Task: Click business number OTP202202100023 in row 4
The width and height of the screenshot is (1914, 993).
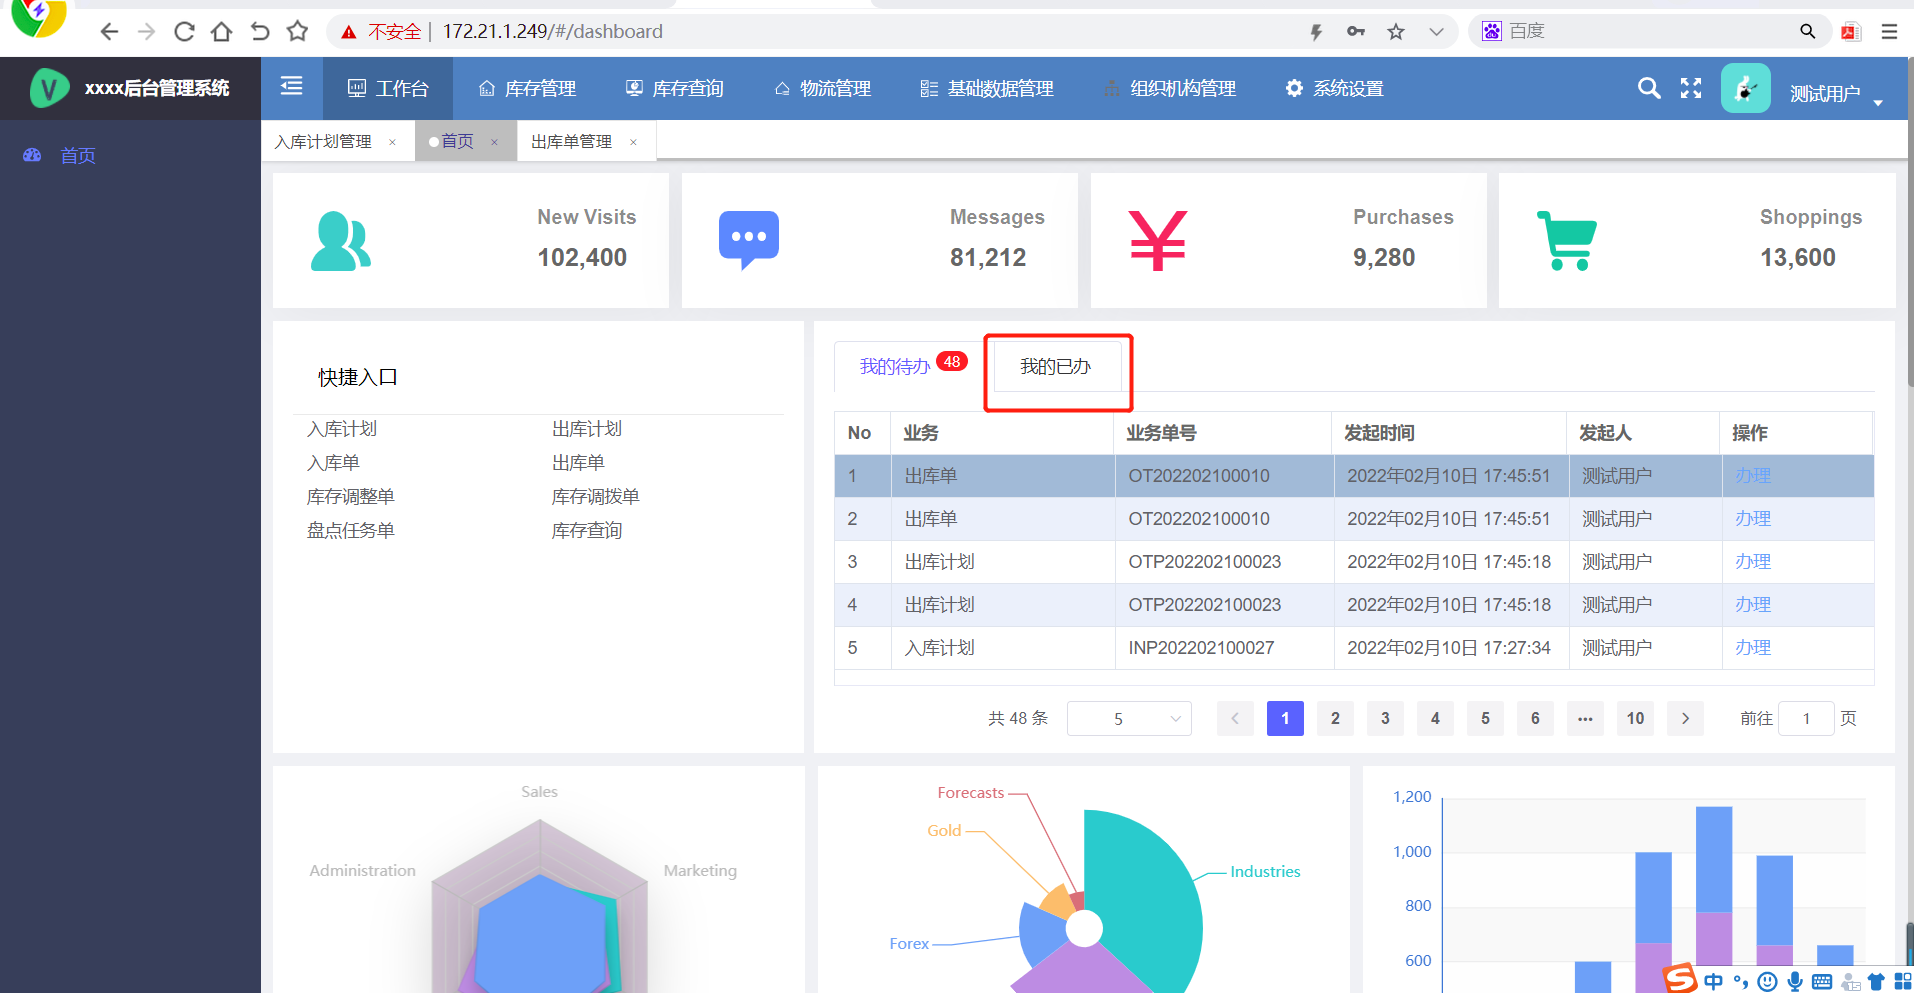Action: tap(1205, 605)
